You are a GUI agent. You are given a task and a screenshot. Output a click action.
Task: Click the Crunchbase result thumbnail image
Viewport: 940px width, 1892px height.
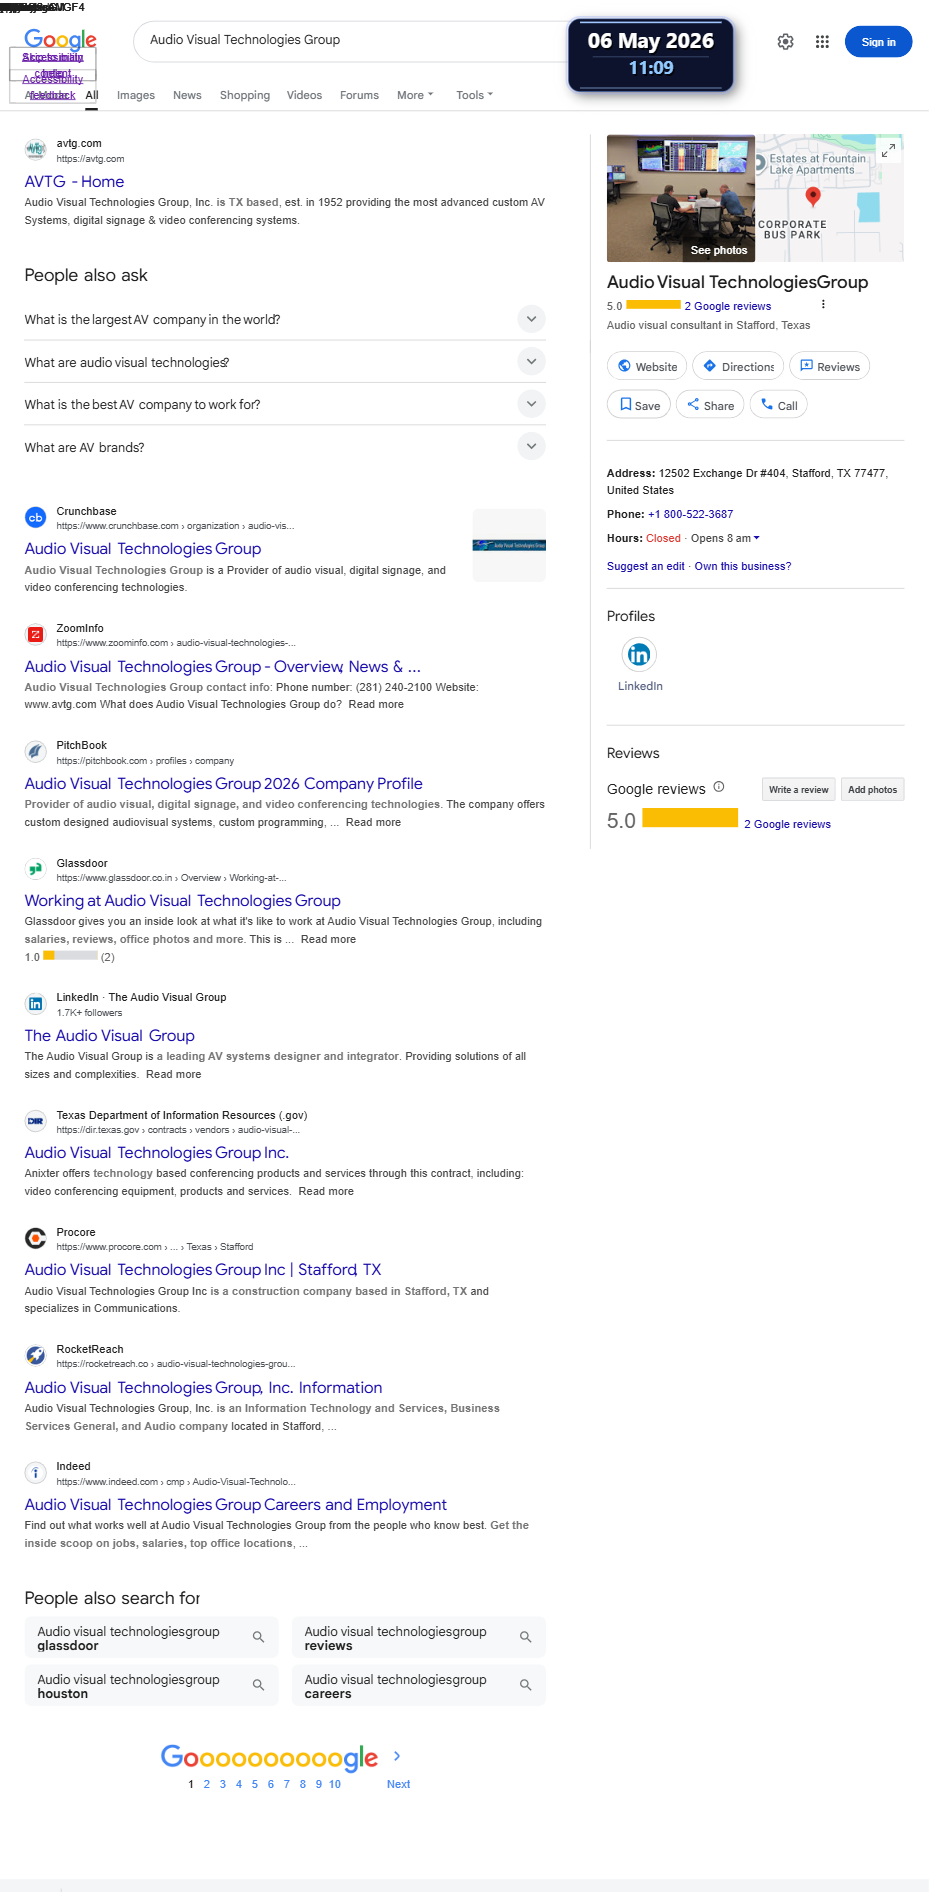[x=509, y=545]
